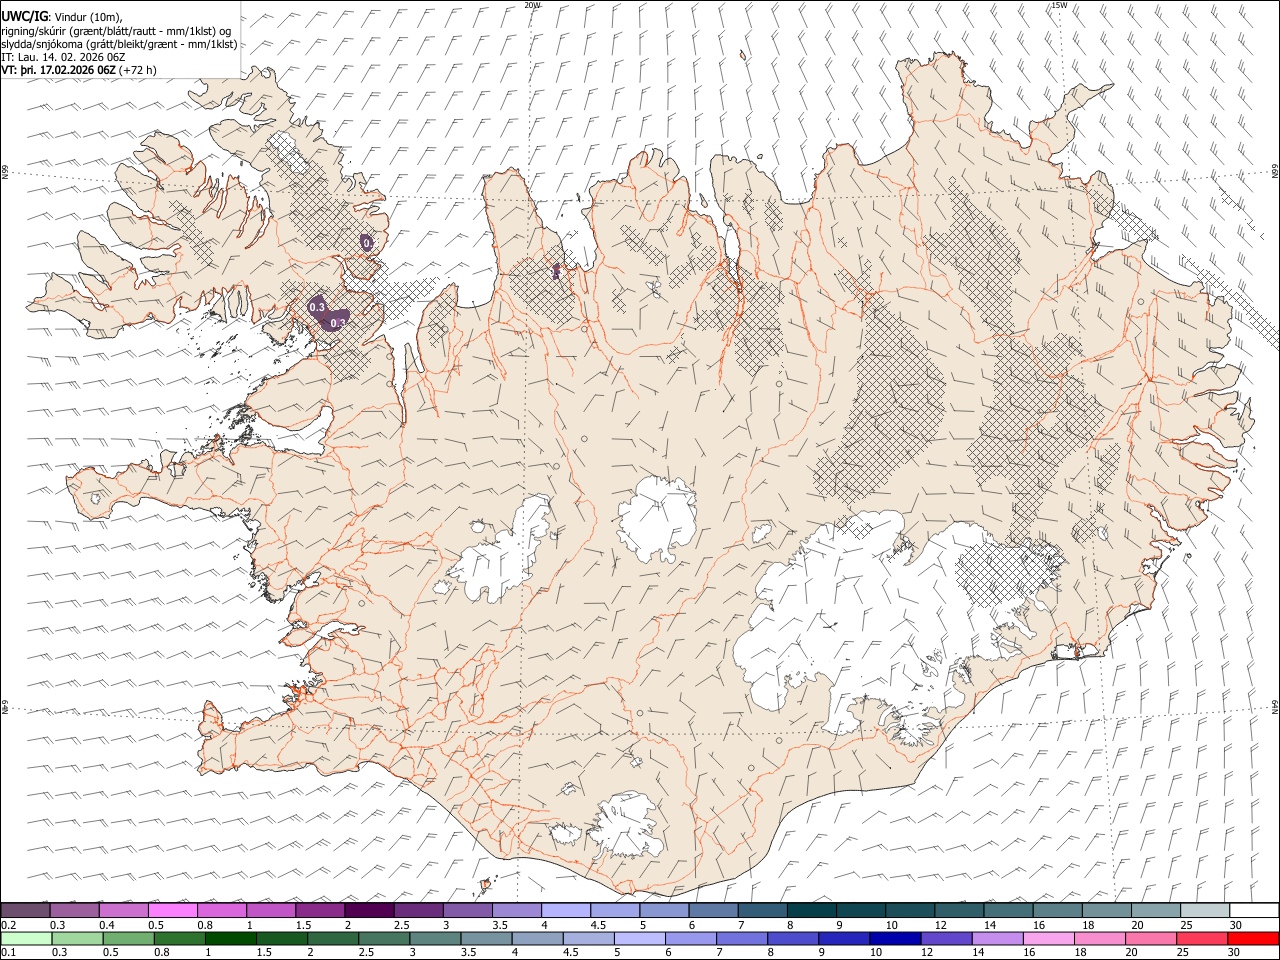1280x960 pixels.
Task: Click the pale lavender swatch at 4 in upper legend
Action: click(x=565, y=910)
